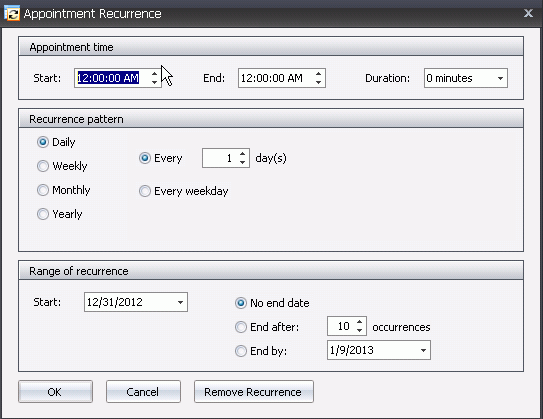Close the Appointment Recurrence dialog
Viewport: 543px width, 419px height.
tap(528, 14)
